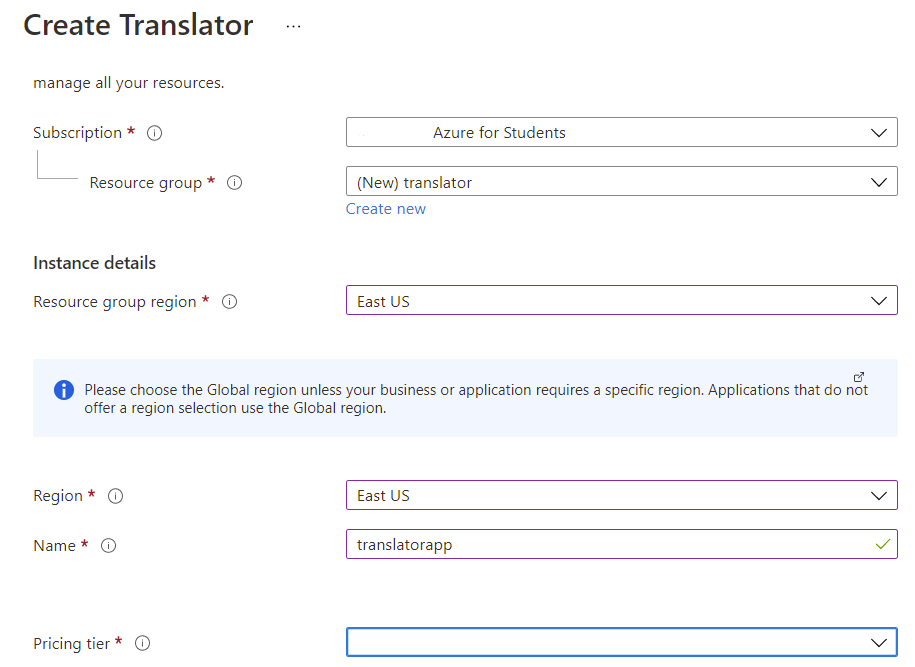Click info icon beside Name label
This screenshot has height=667, width=915.
pos(109,546)
